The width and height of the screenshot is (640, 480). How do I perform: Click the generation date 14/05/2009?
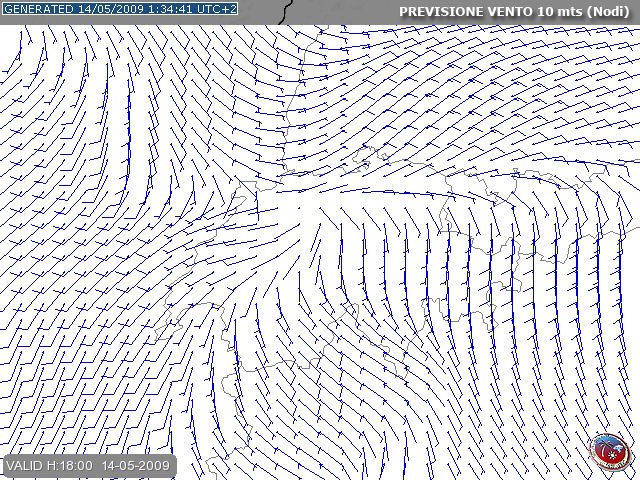pos(110,9)
